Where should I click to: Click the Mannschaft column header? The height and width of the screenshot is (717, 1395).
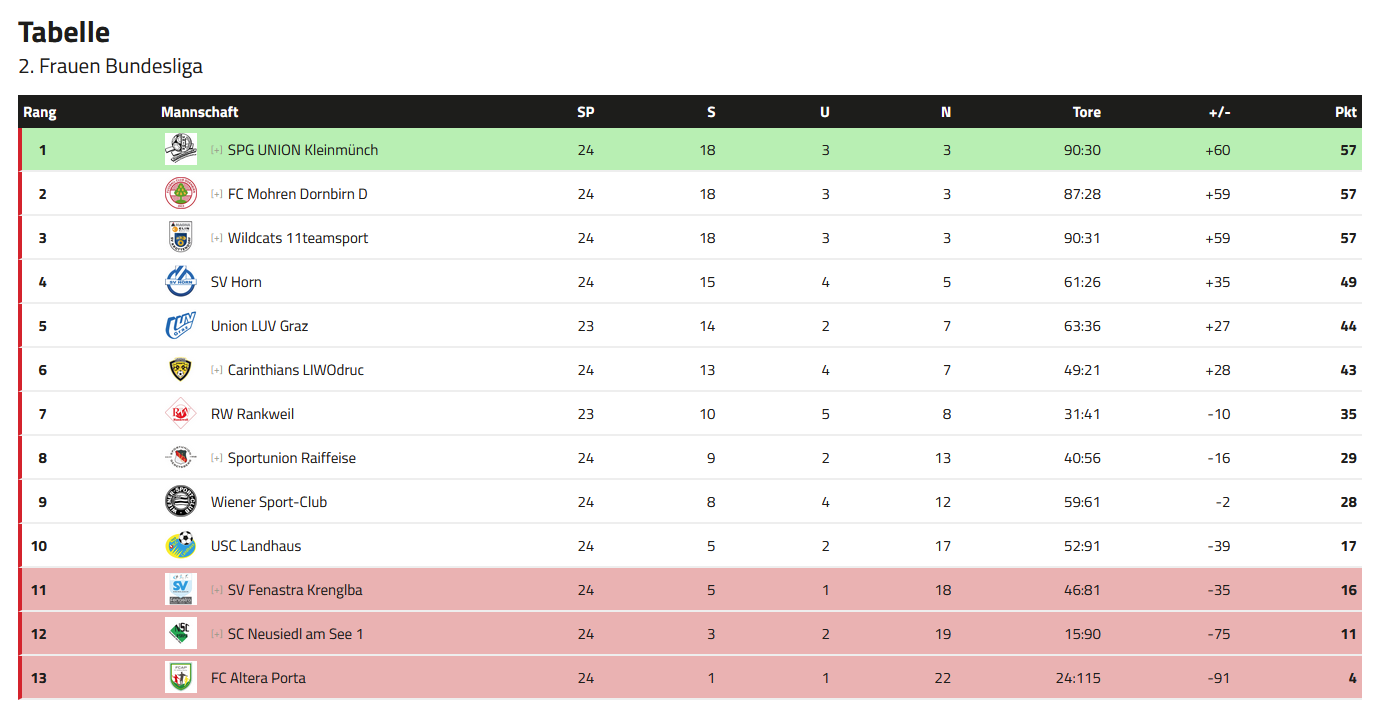pyautogui.click(x=200, y=112)
